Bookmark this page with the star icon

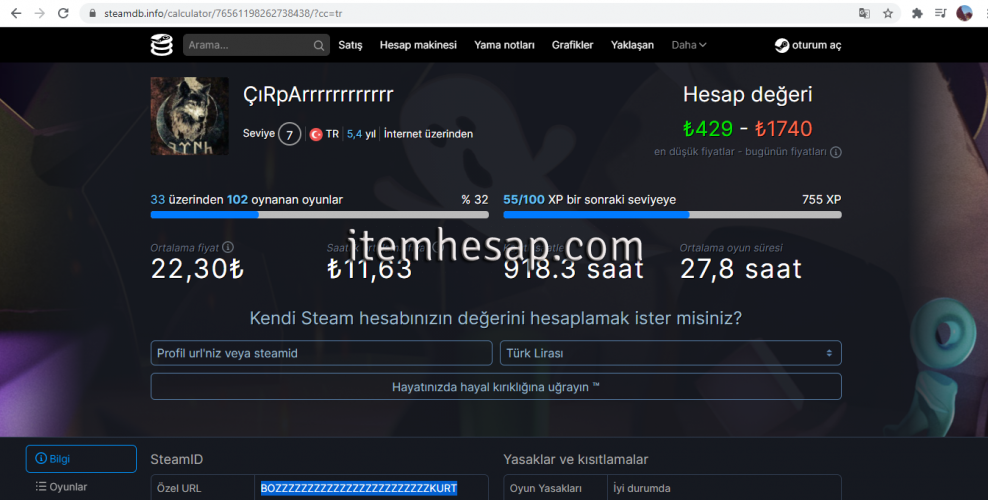(x=887, y=13)
